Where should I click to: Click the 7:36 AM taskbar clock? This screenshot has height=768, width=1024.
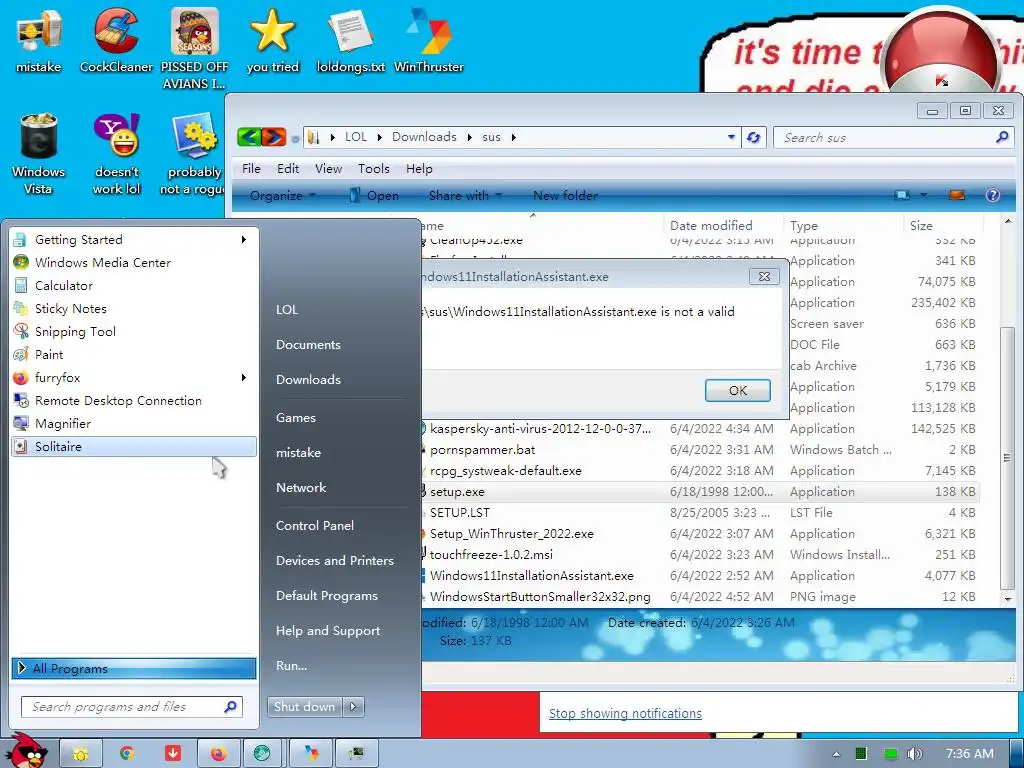[970, 754]
